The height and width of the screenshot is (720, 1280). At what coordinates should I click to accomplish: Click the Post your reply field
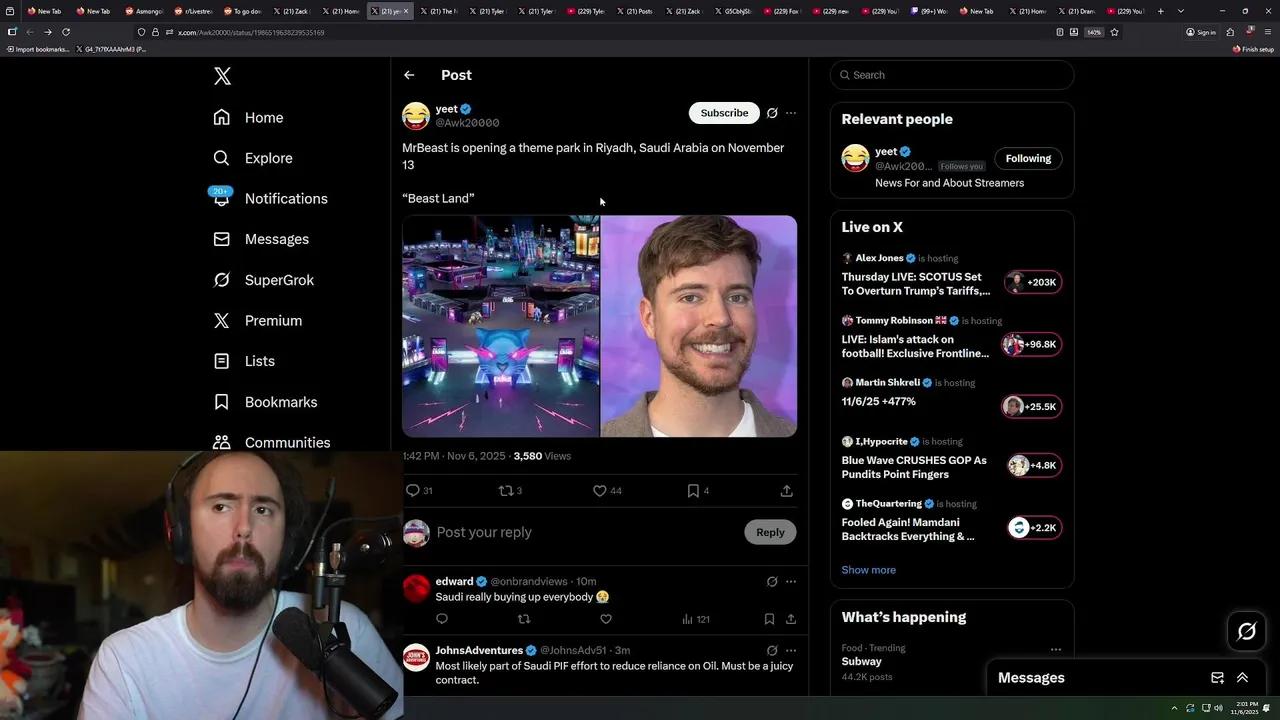click(x=585, y=532)
